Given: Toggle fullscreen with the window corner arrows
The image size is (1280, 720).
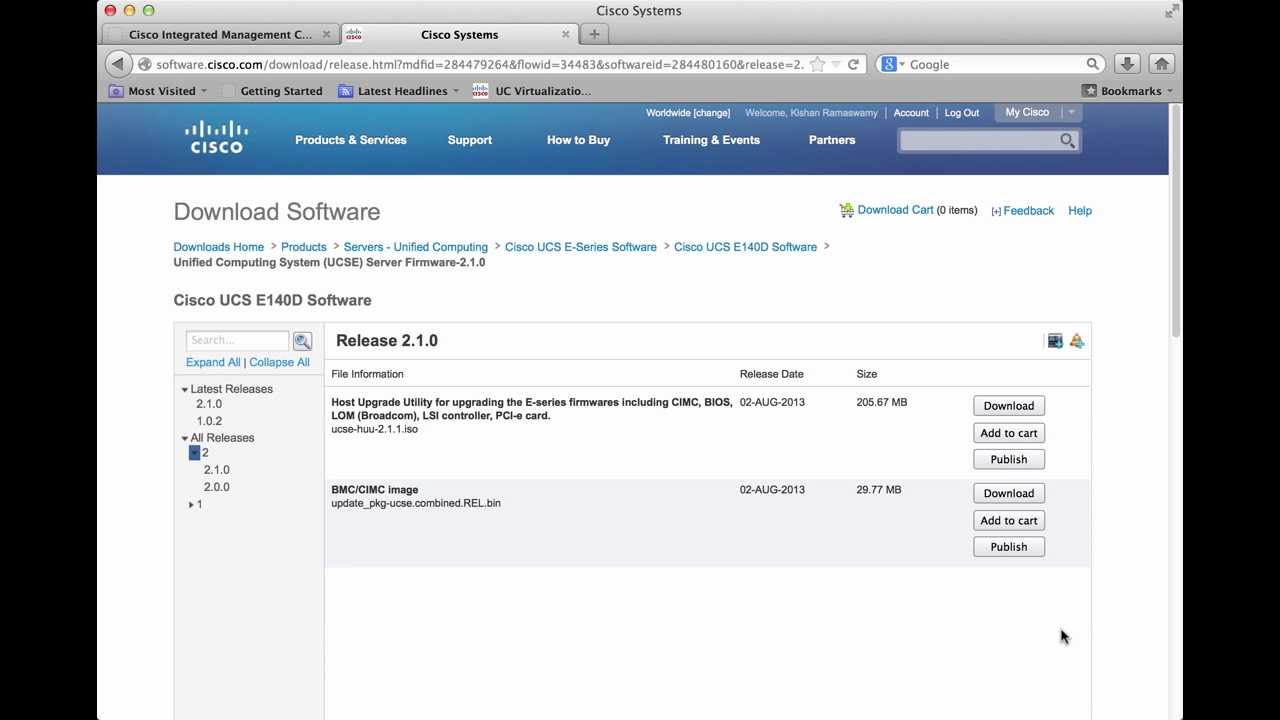Looking at the screenshot, I should pos(1171,11).
